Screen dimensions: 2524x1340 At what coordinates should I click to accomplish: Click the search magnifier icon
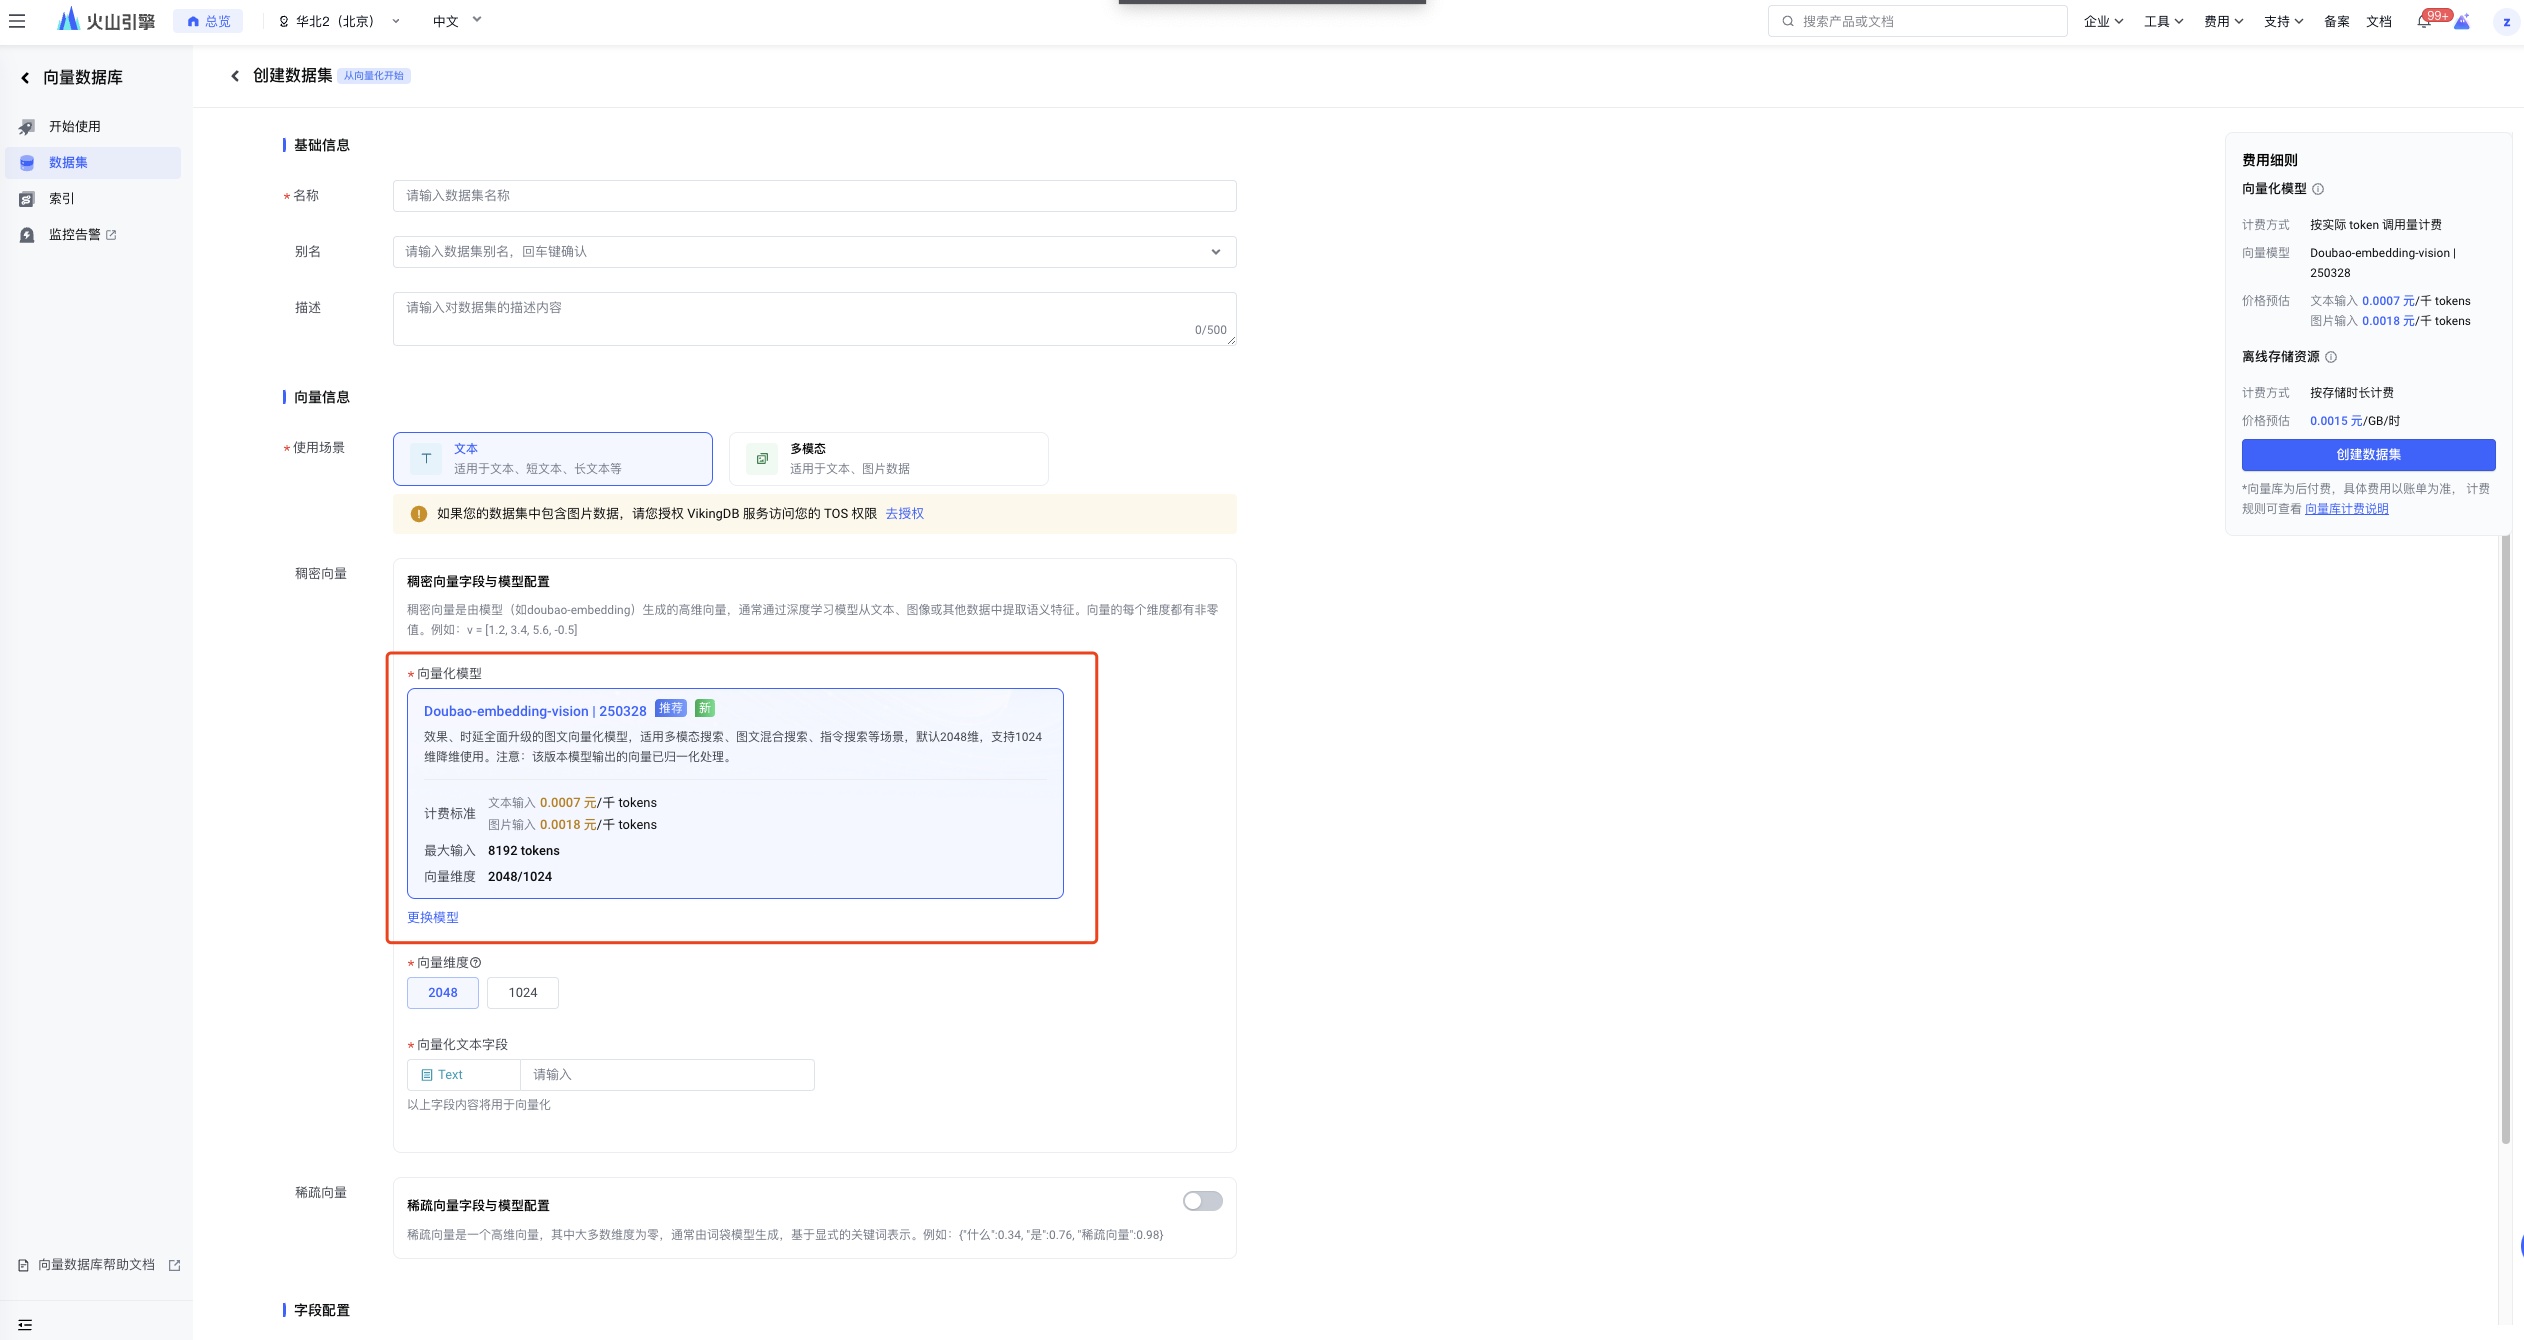1788,21
